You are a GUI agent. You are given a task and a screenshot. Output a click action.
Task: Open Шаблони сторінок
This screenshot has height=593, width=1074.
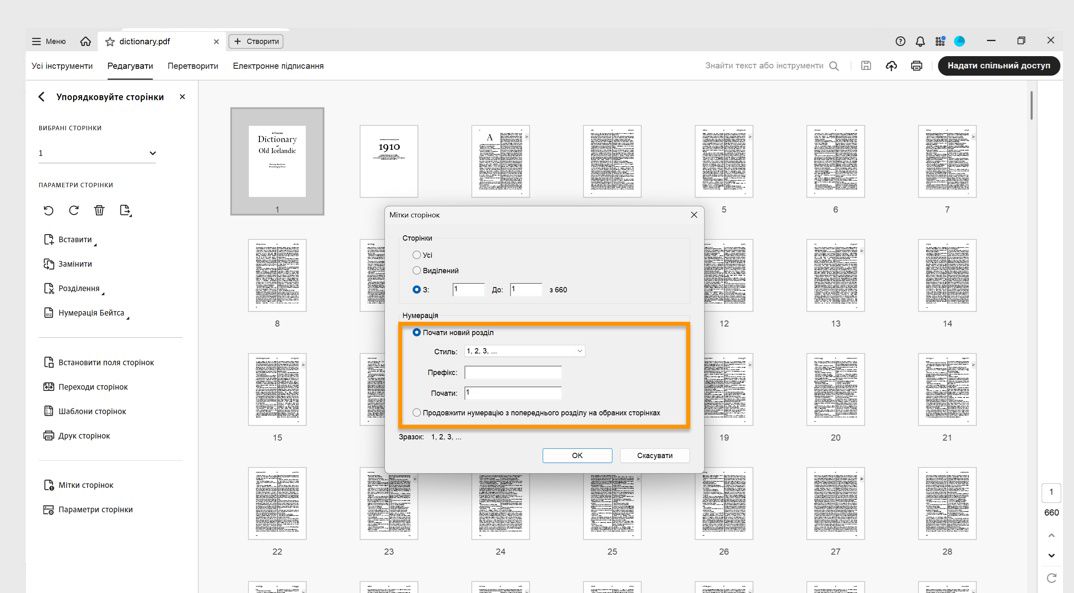(x=85, y=412)
